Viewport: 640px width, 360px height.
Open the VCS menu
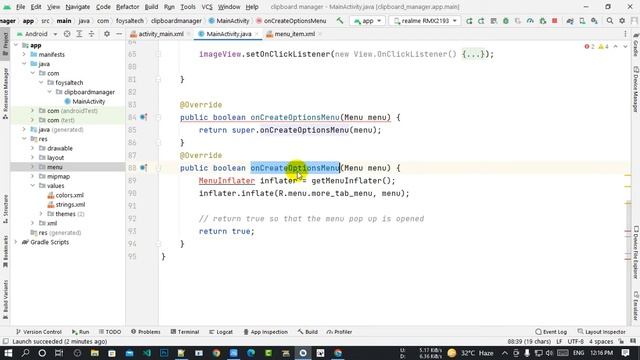point(207,7)
